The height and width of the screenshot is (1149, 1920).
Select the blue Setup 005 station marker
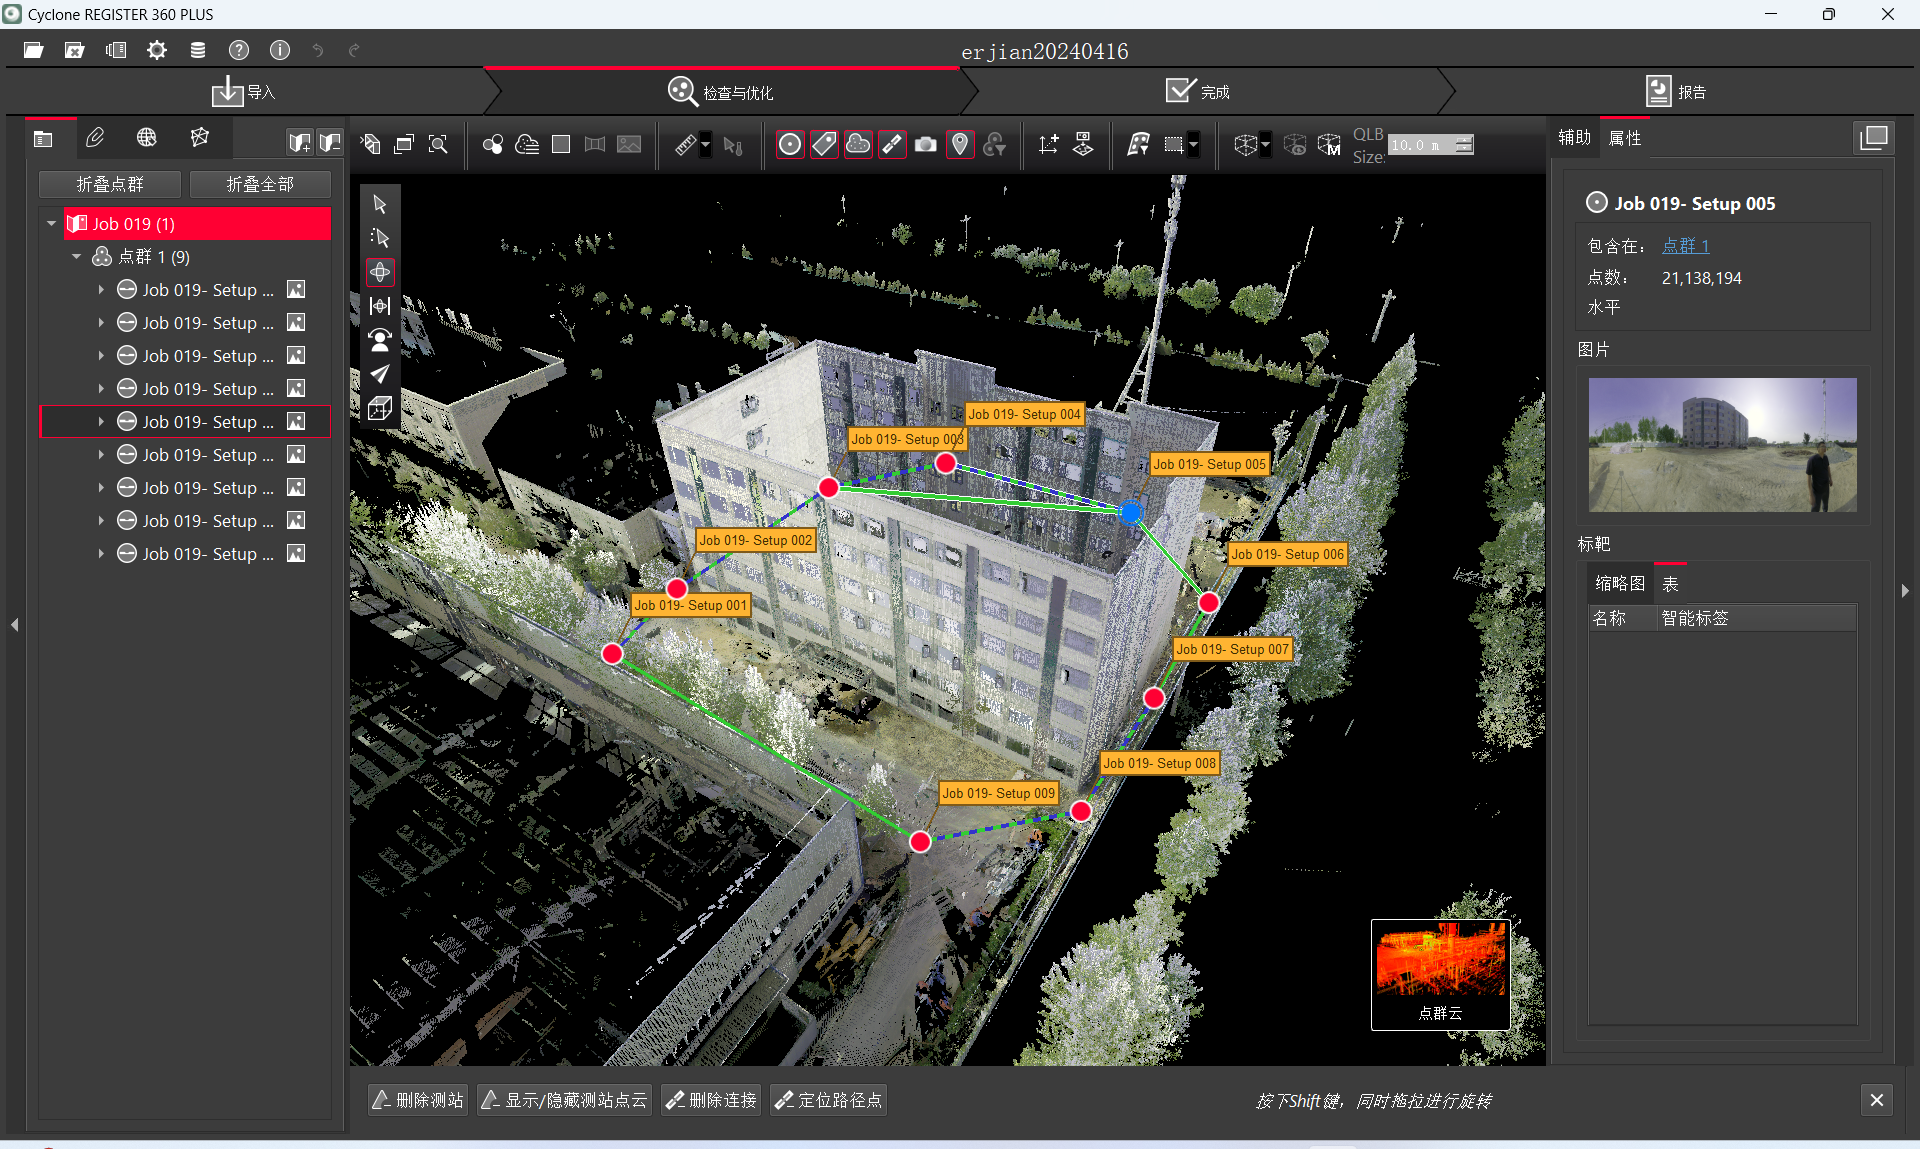(1130, 512)
